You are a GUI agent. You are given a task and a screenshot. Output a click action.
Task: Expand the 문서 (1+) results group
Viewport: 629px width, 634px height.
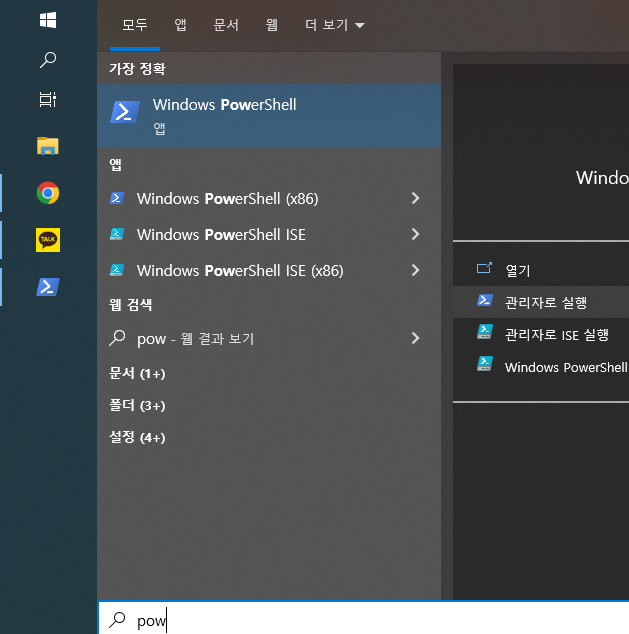[x=137, y=373]
